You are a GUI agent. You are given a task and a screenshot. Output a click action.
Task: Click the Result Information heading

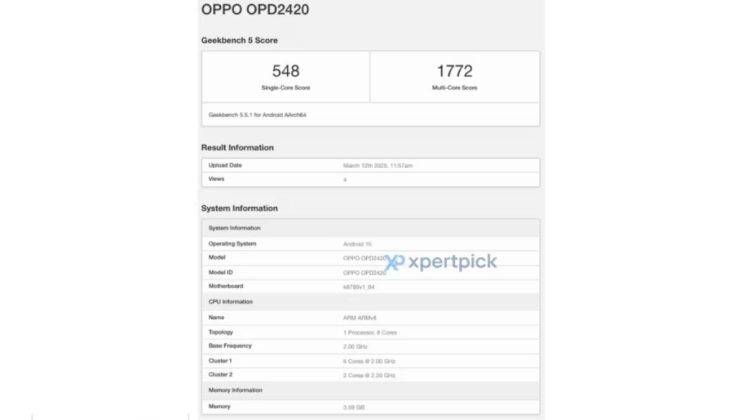238,148
